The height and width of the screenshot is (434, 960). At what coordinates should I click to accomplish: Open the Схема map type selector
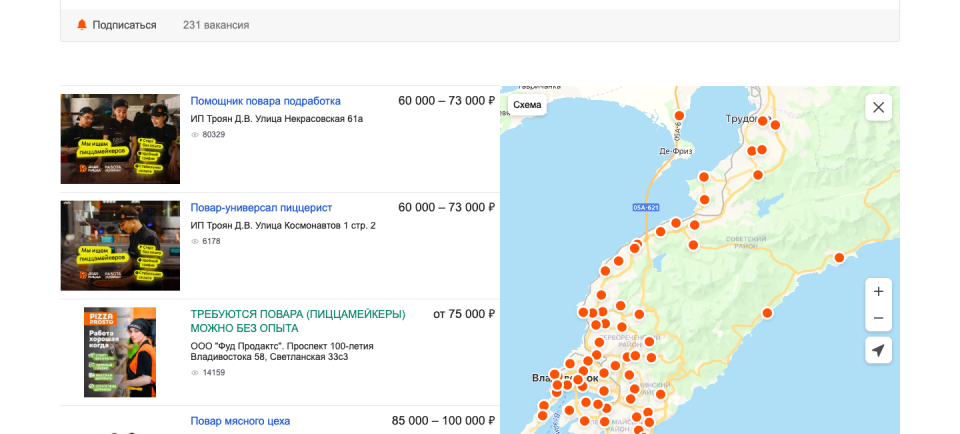(527, 105)
